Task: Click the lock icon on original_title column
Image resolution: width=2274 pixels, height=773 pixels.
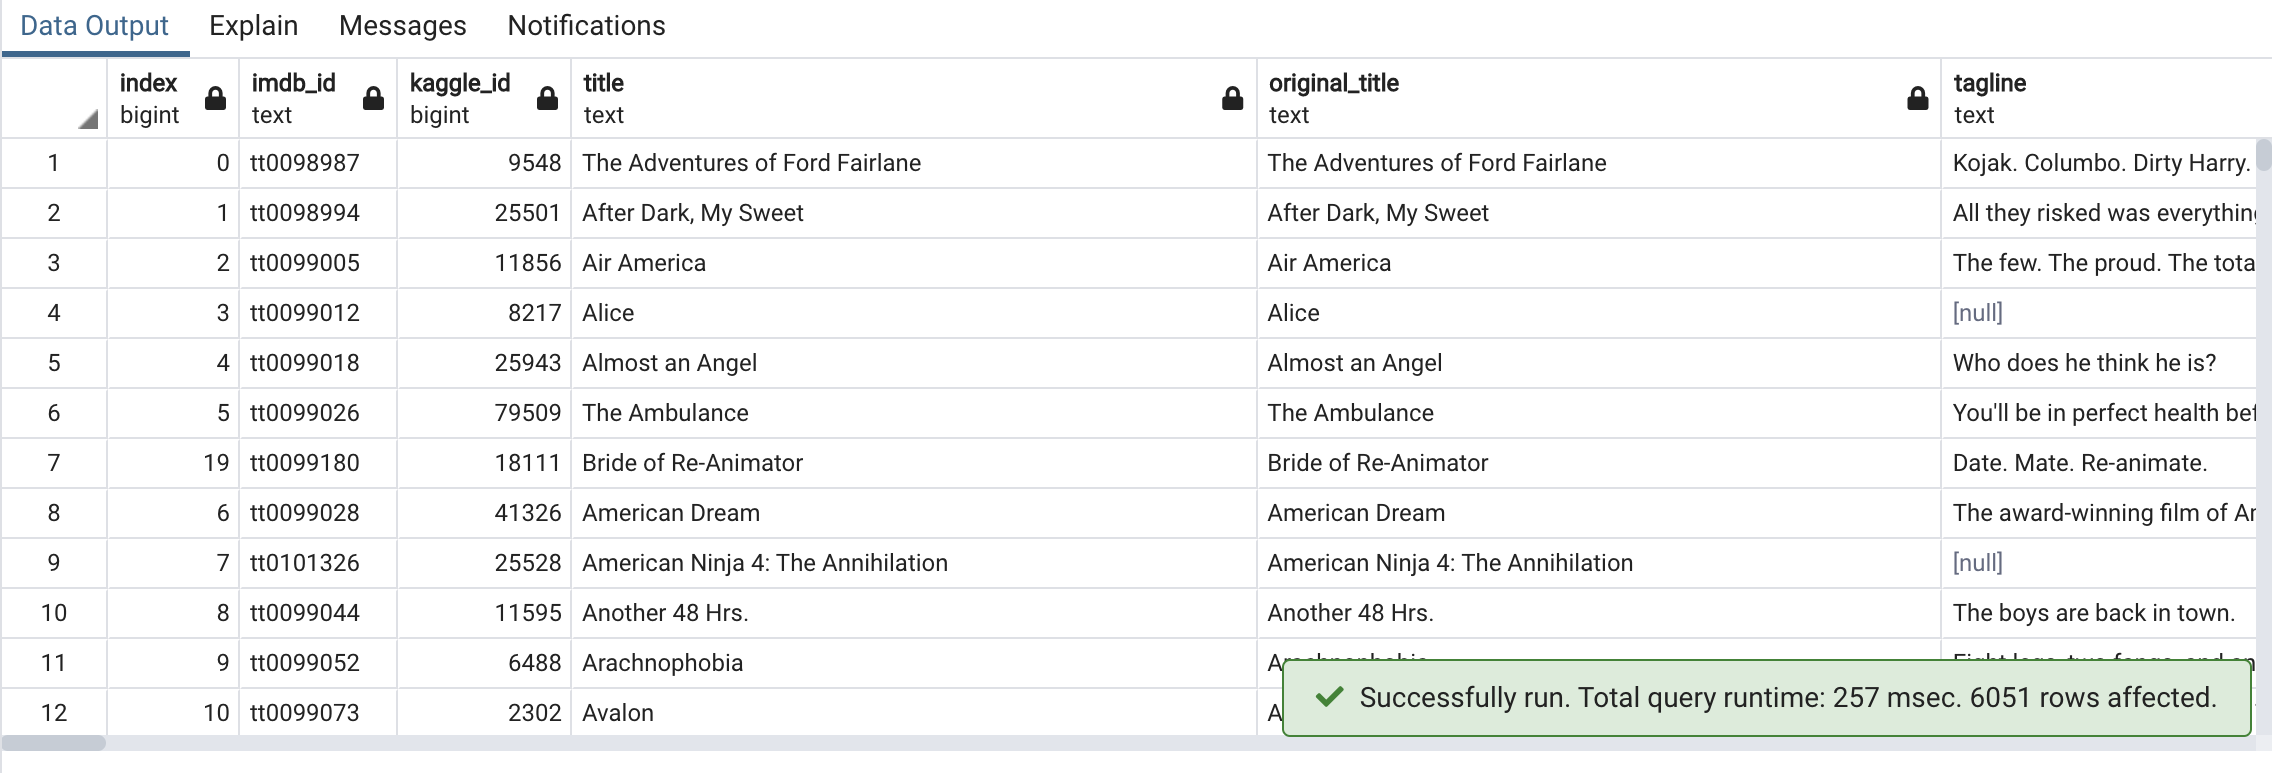Action: [x=1917, y=98]
